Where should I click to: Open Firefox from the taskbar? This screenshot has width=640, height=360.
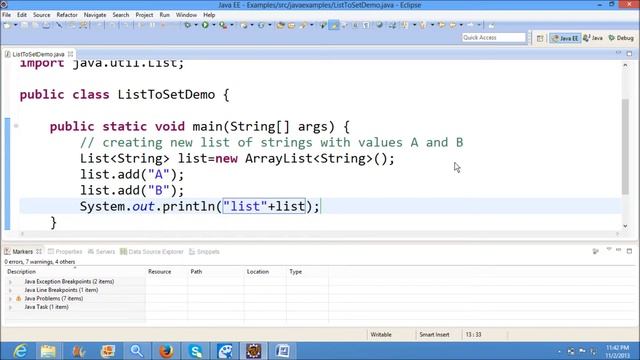click(166, 351)
